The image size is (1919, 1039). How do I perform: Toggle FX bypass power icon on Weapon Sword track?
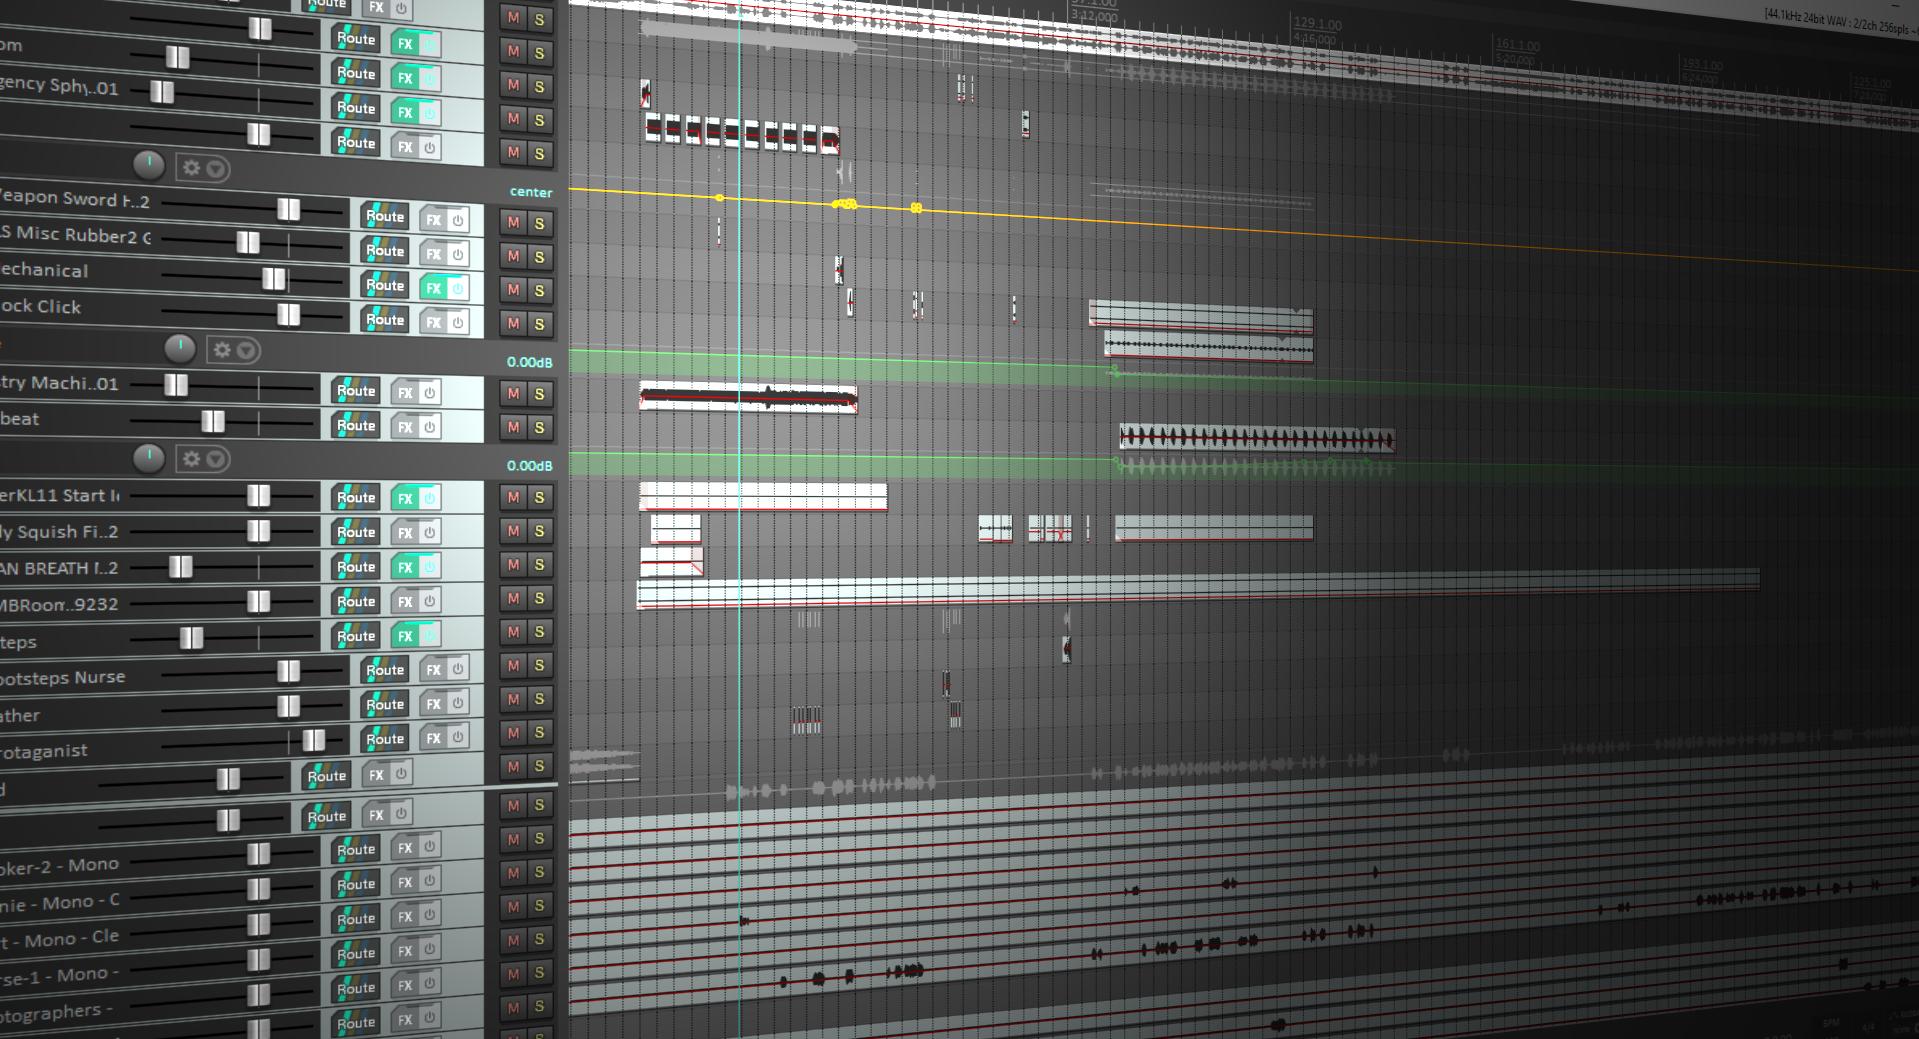tap(457, 219)
